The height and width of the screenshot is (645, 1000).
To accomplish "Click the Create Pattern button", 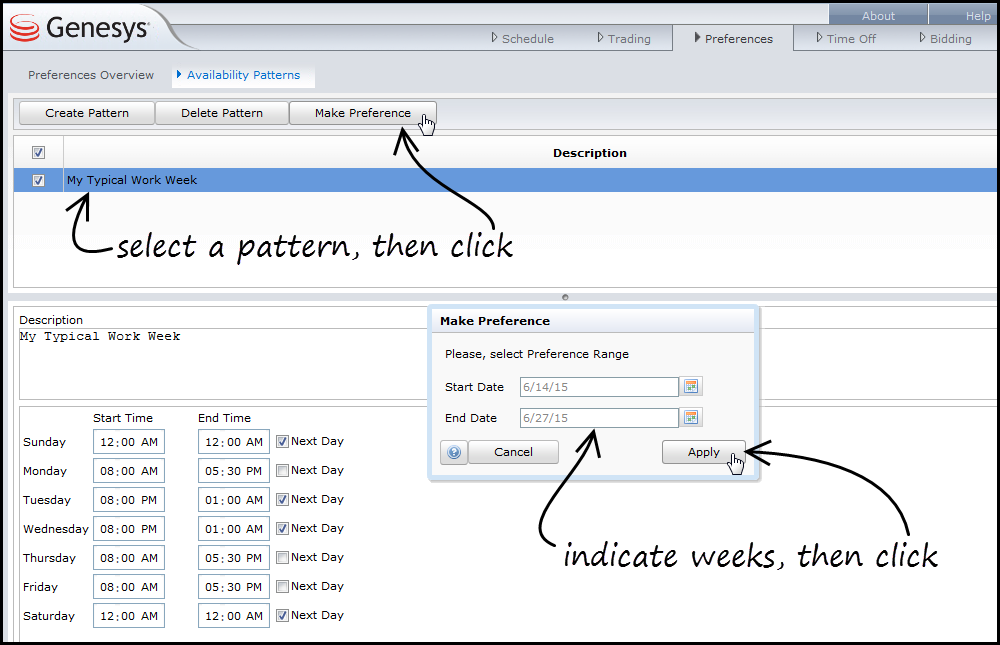I will tap(87, 113).
